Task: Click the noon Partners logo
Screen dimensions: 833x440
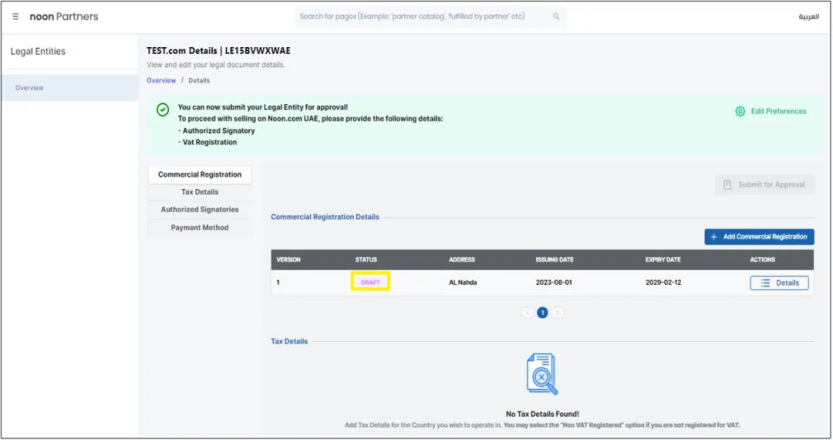Action: click(64, 17)
